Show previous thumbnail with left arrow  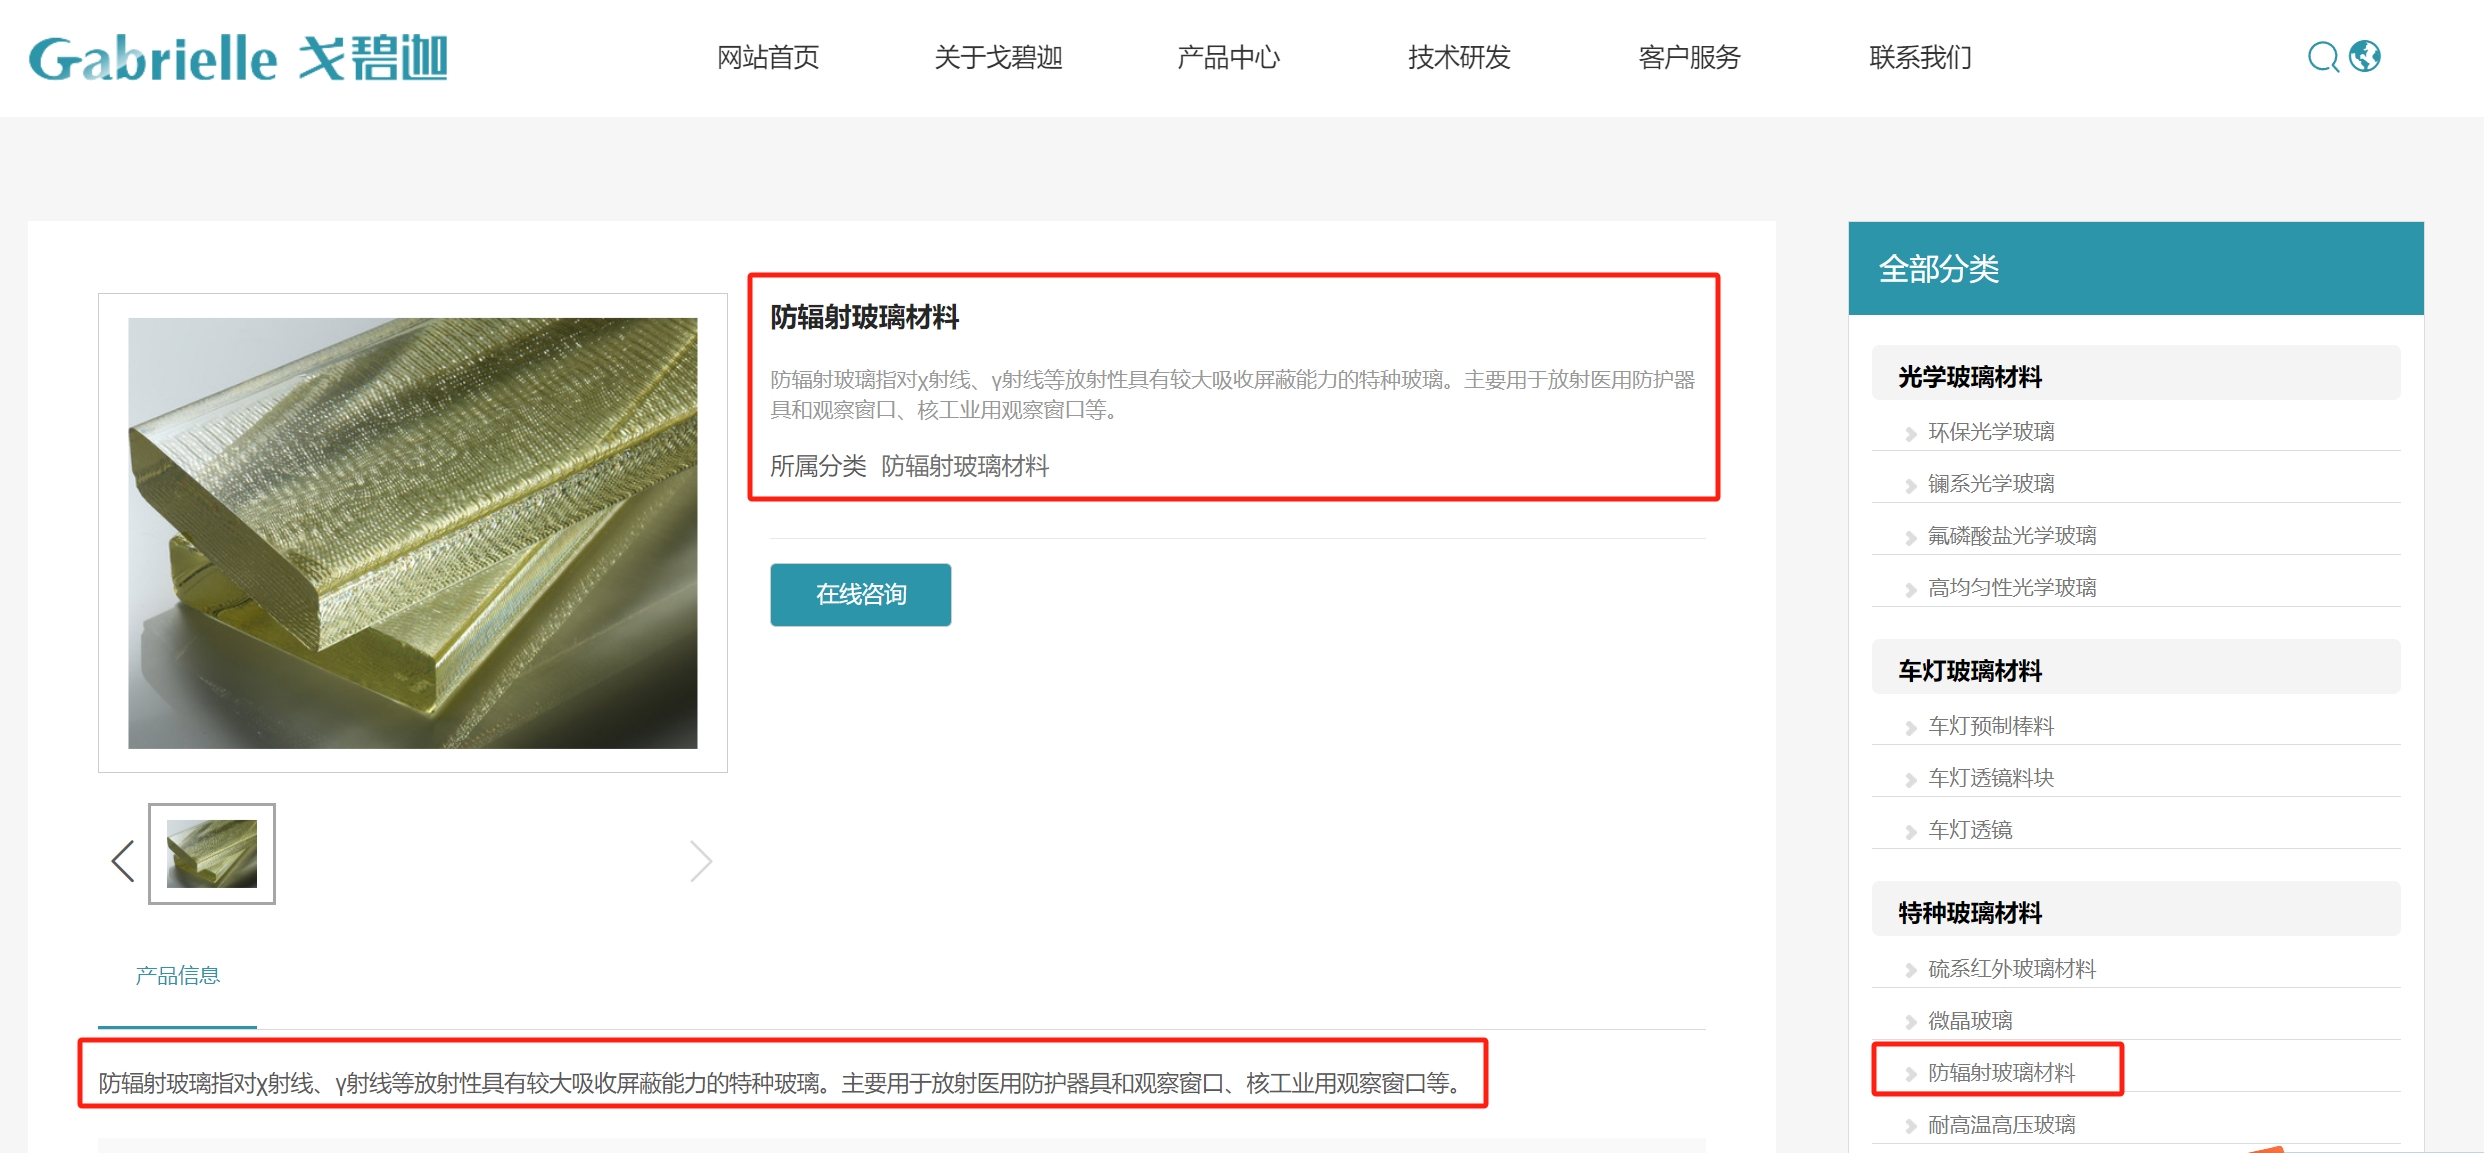[x=123, y=860]
